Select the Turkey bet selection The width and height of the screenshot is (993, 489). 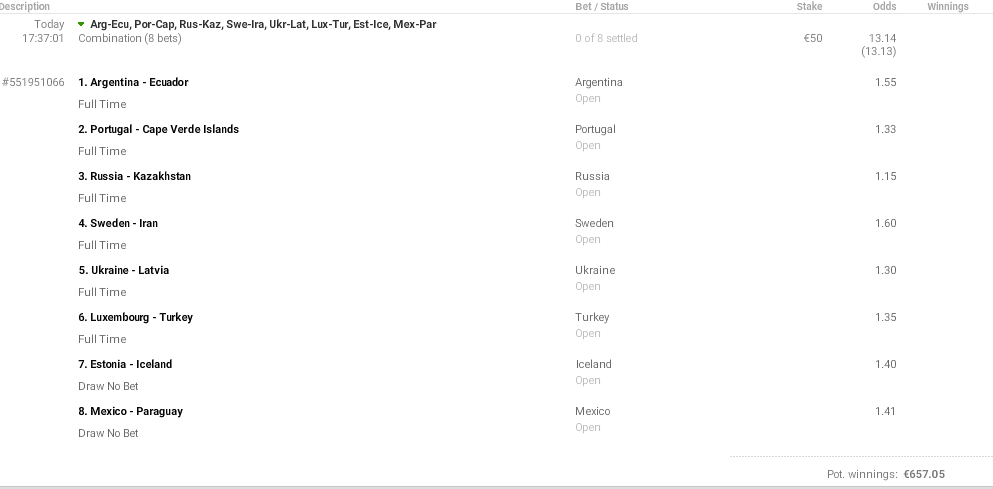click(592, 317)
